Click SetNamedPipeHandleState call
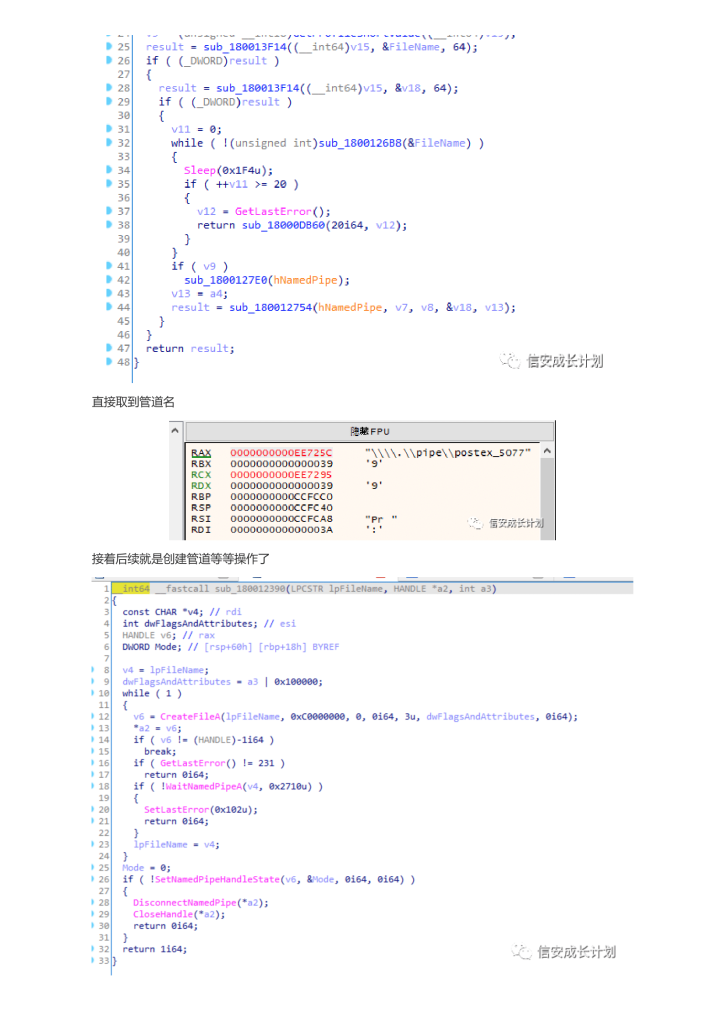 click(217, 880)
